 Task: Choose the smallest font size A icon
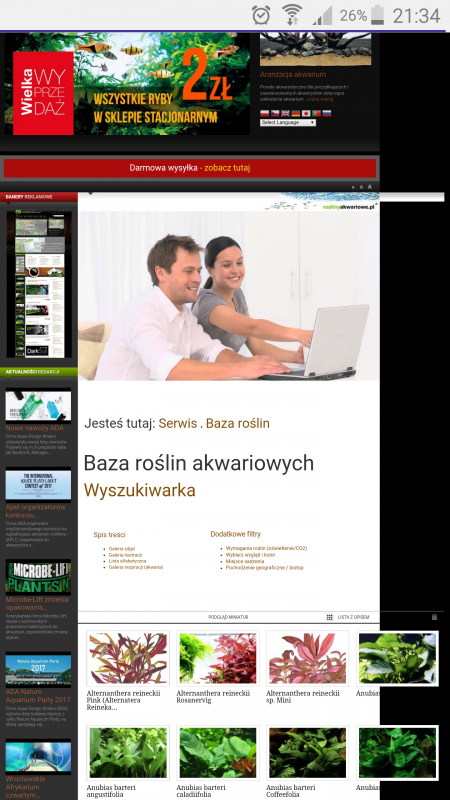point(353,187)
